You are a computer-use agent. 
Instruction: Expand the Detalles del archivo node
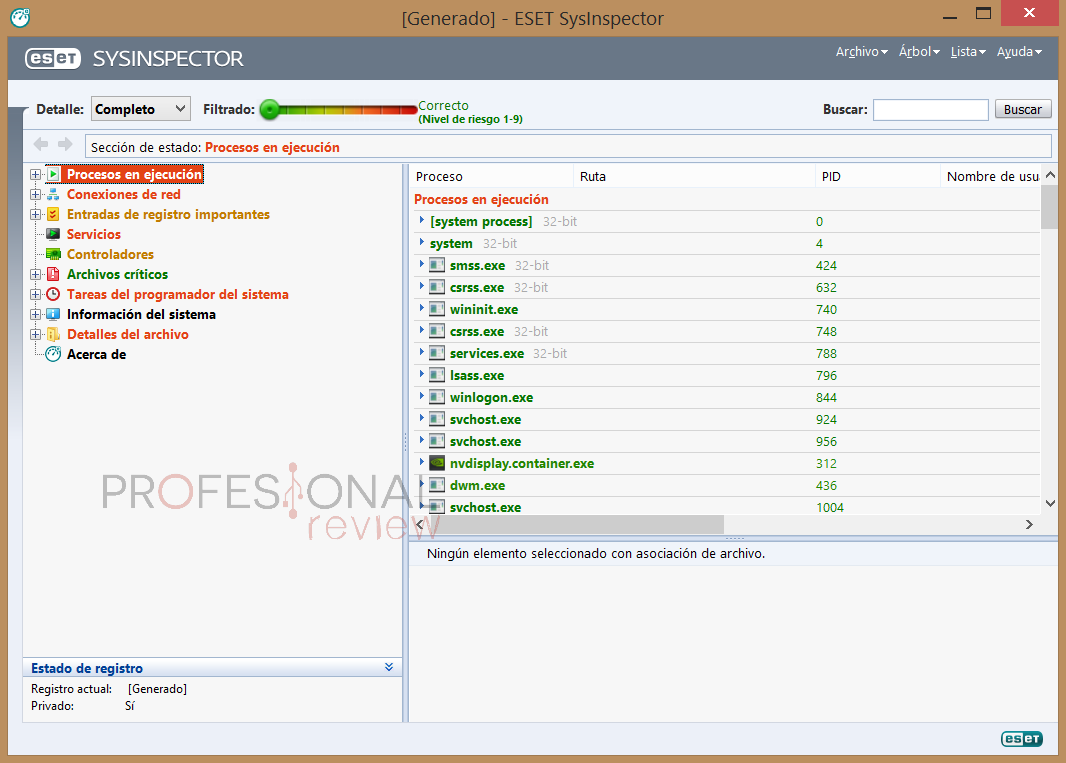click(x=35, y=335)
